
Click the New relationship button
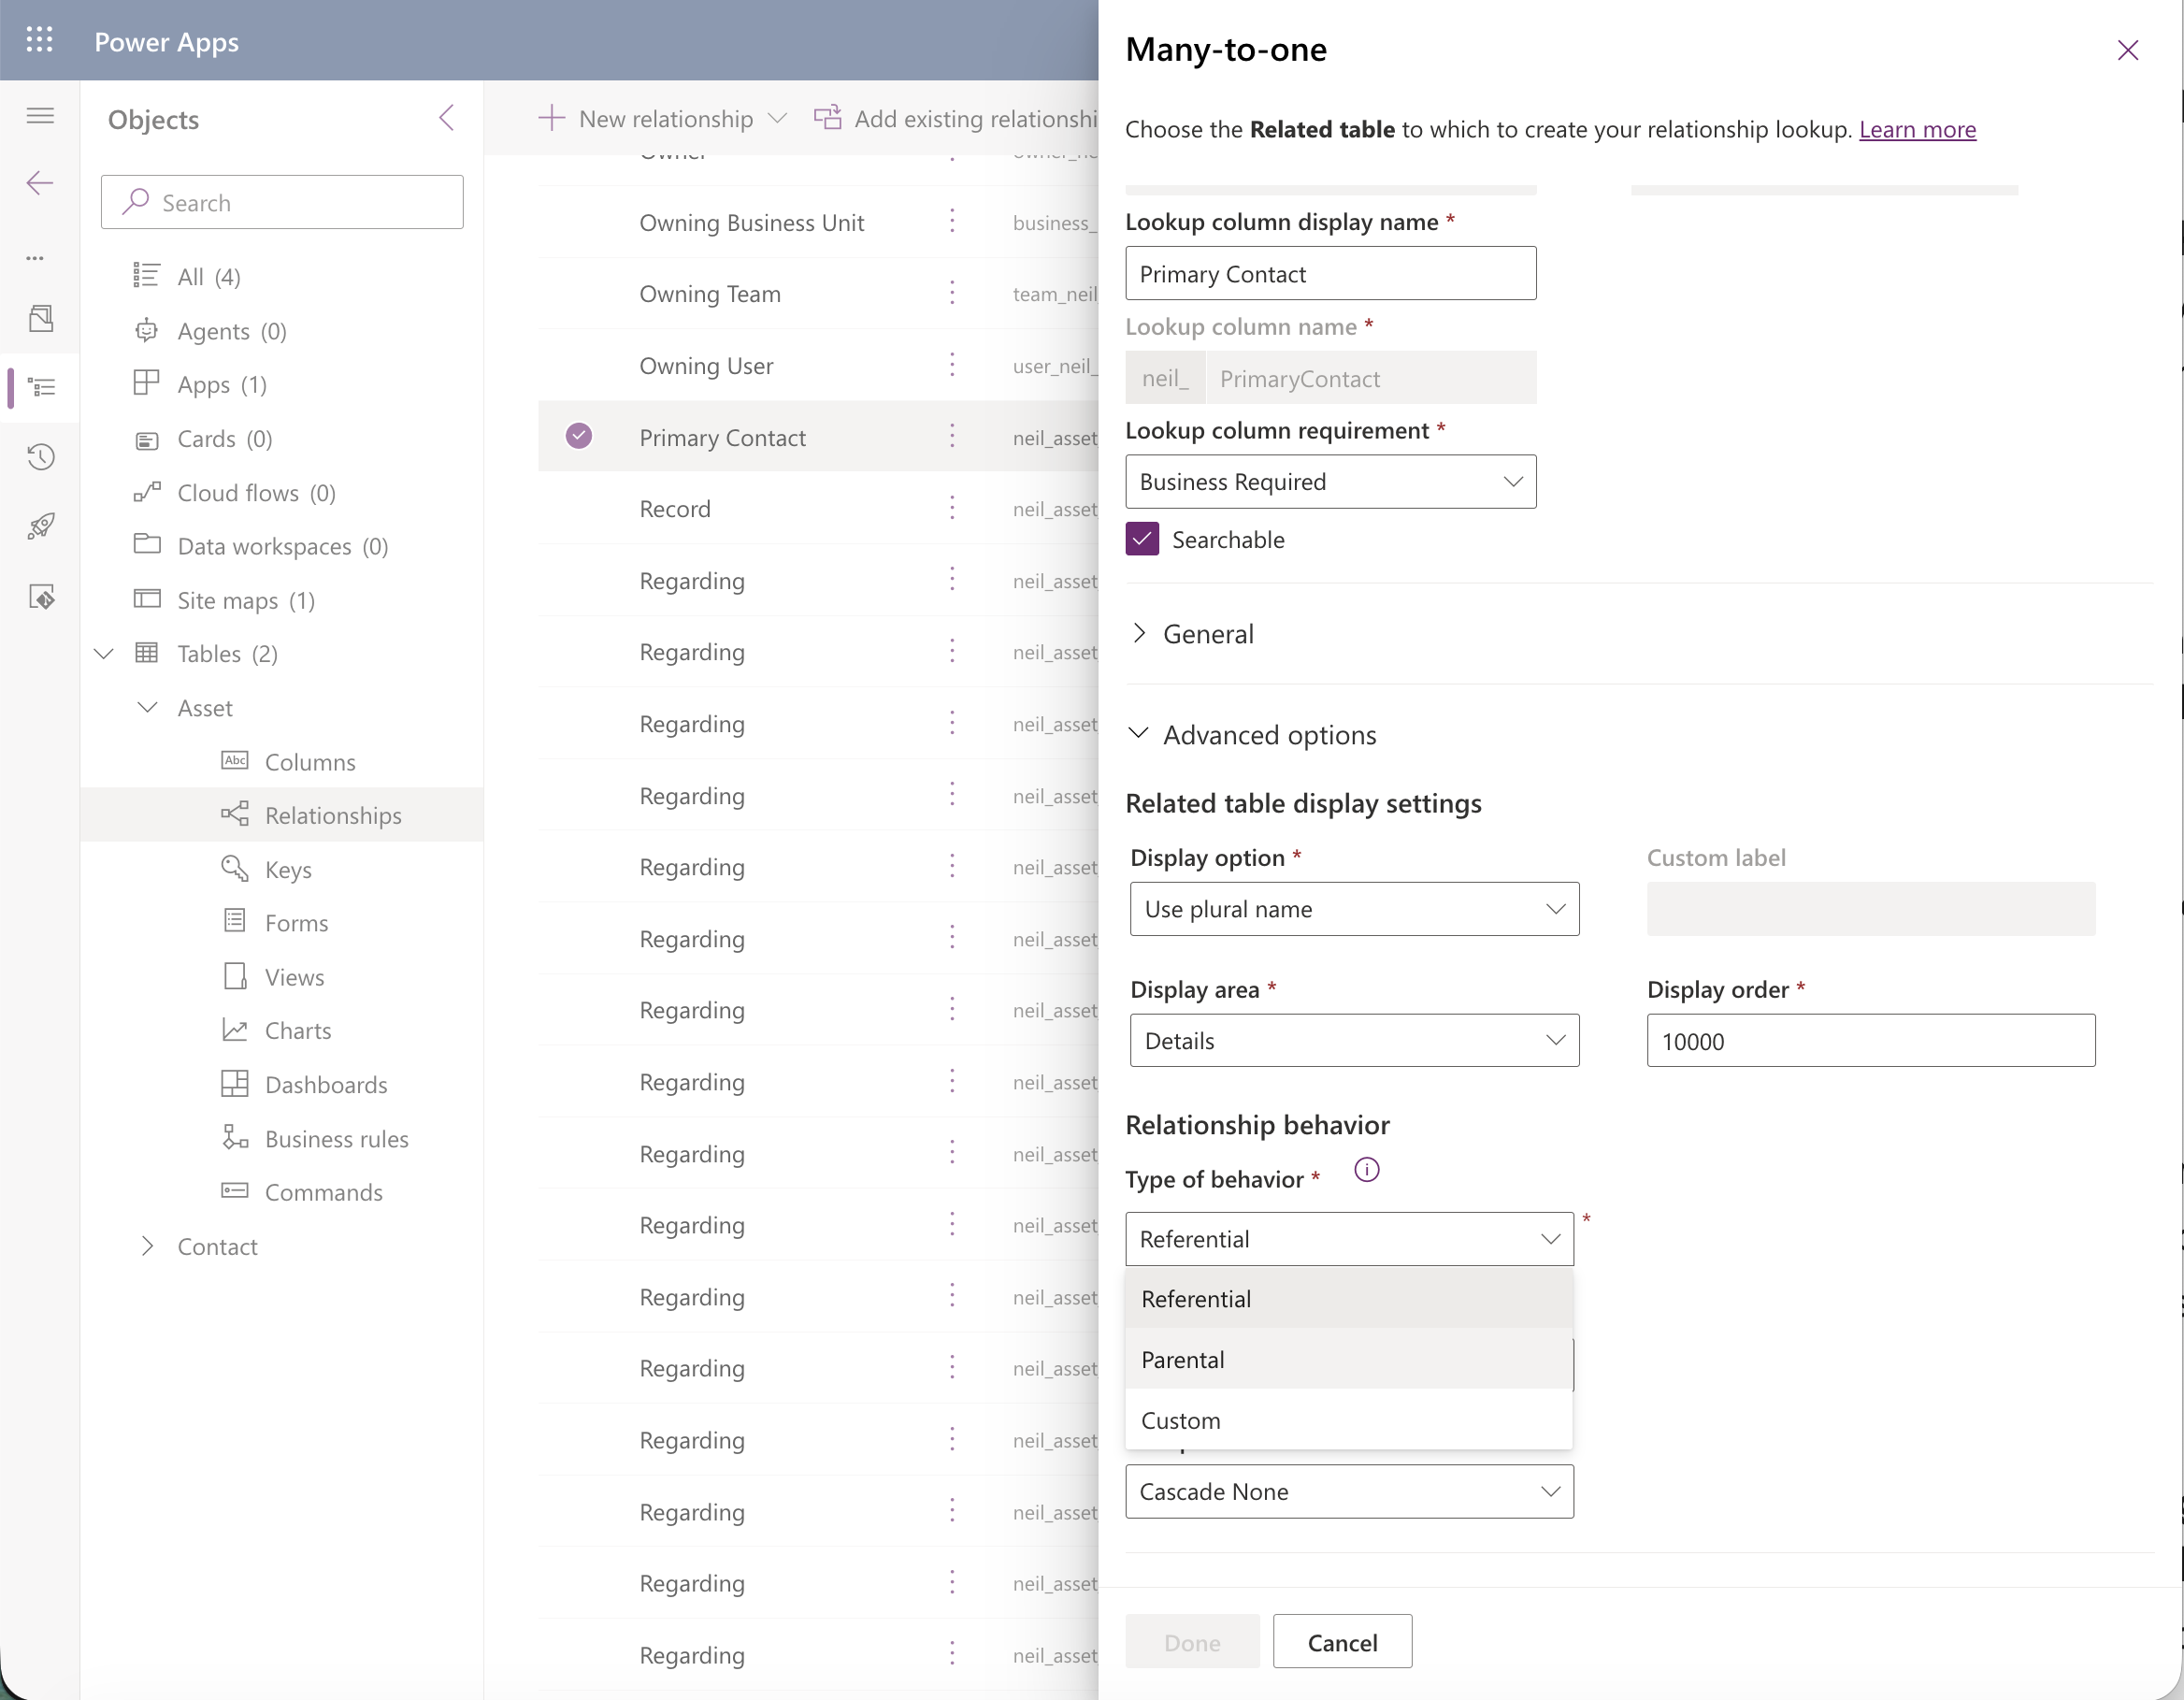tap(664, 118)
